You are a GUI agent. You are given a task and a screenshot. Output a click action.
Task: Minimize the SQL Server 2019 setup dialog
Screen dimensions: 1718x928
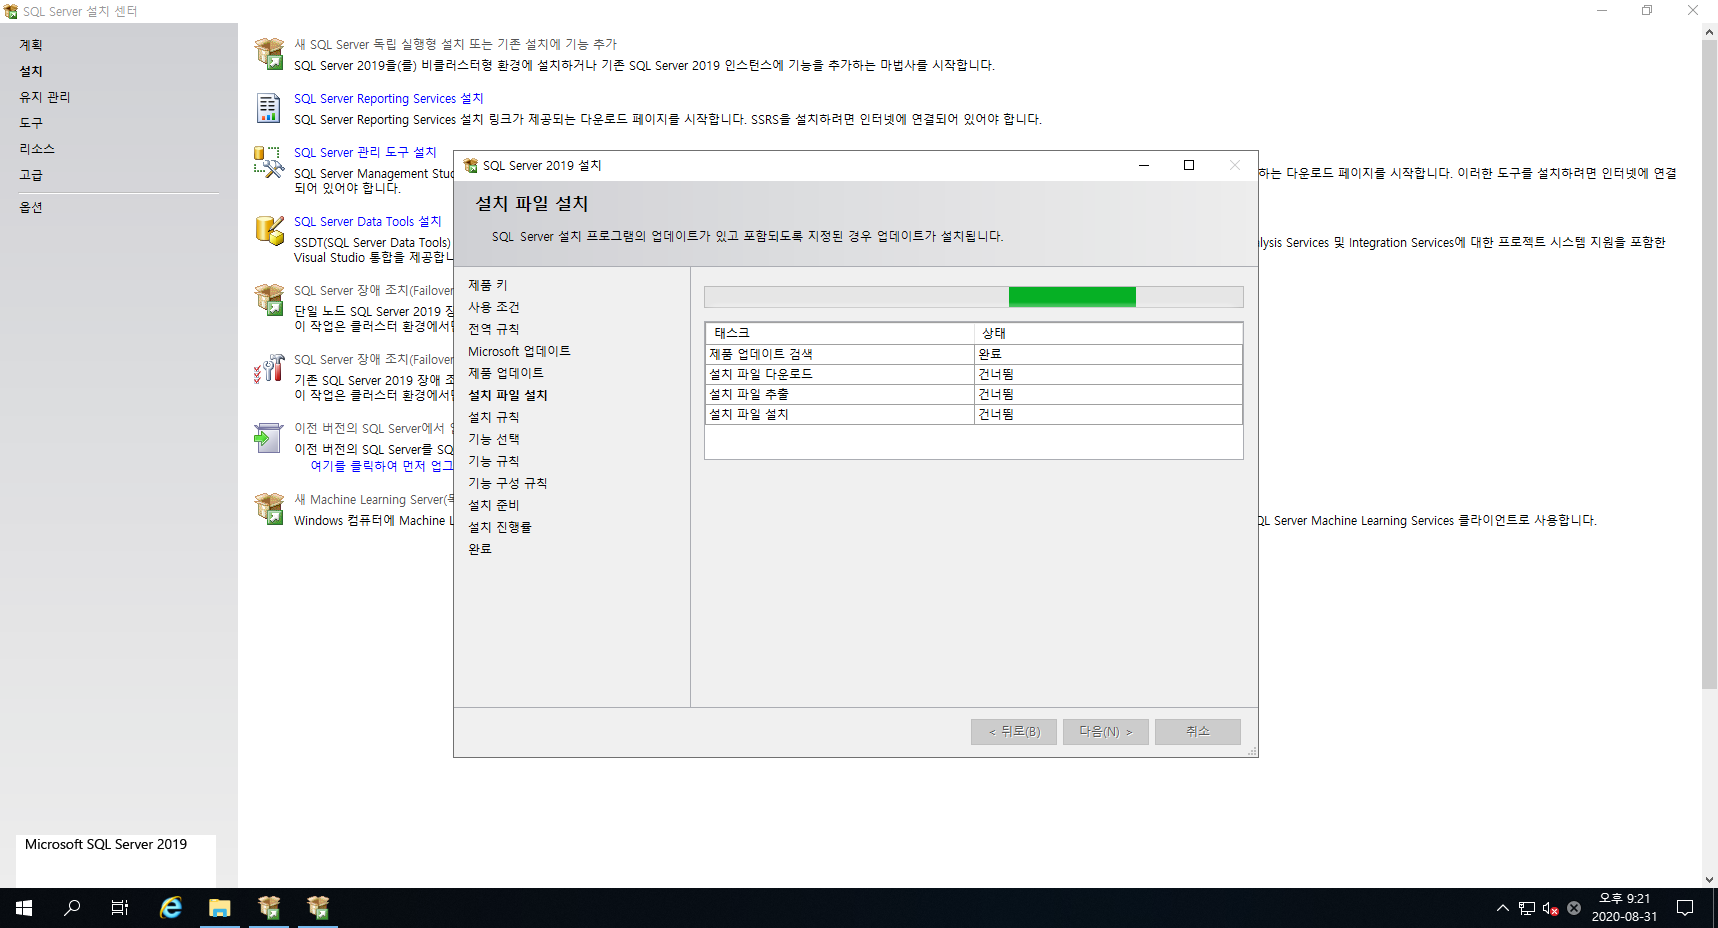click(x=1143, y=165)
